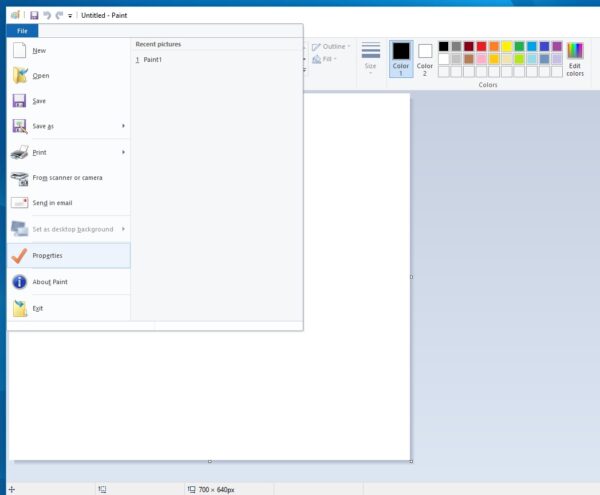
Task: Click the New document icon
Action: click(x=20, y=50)
